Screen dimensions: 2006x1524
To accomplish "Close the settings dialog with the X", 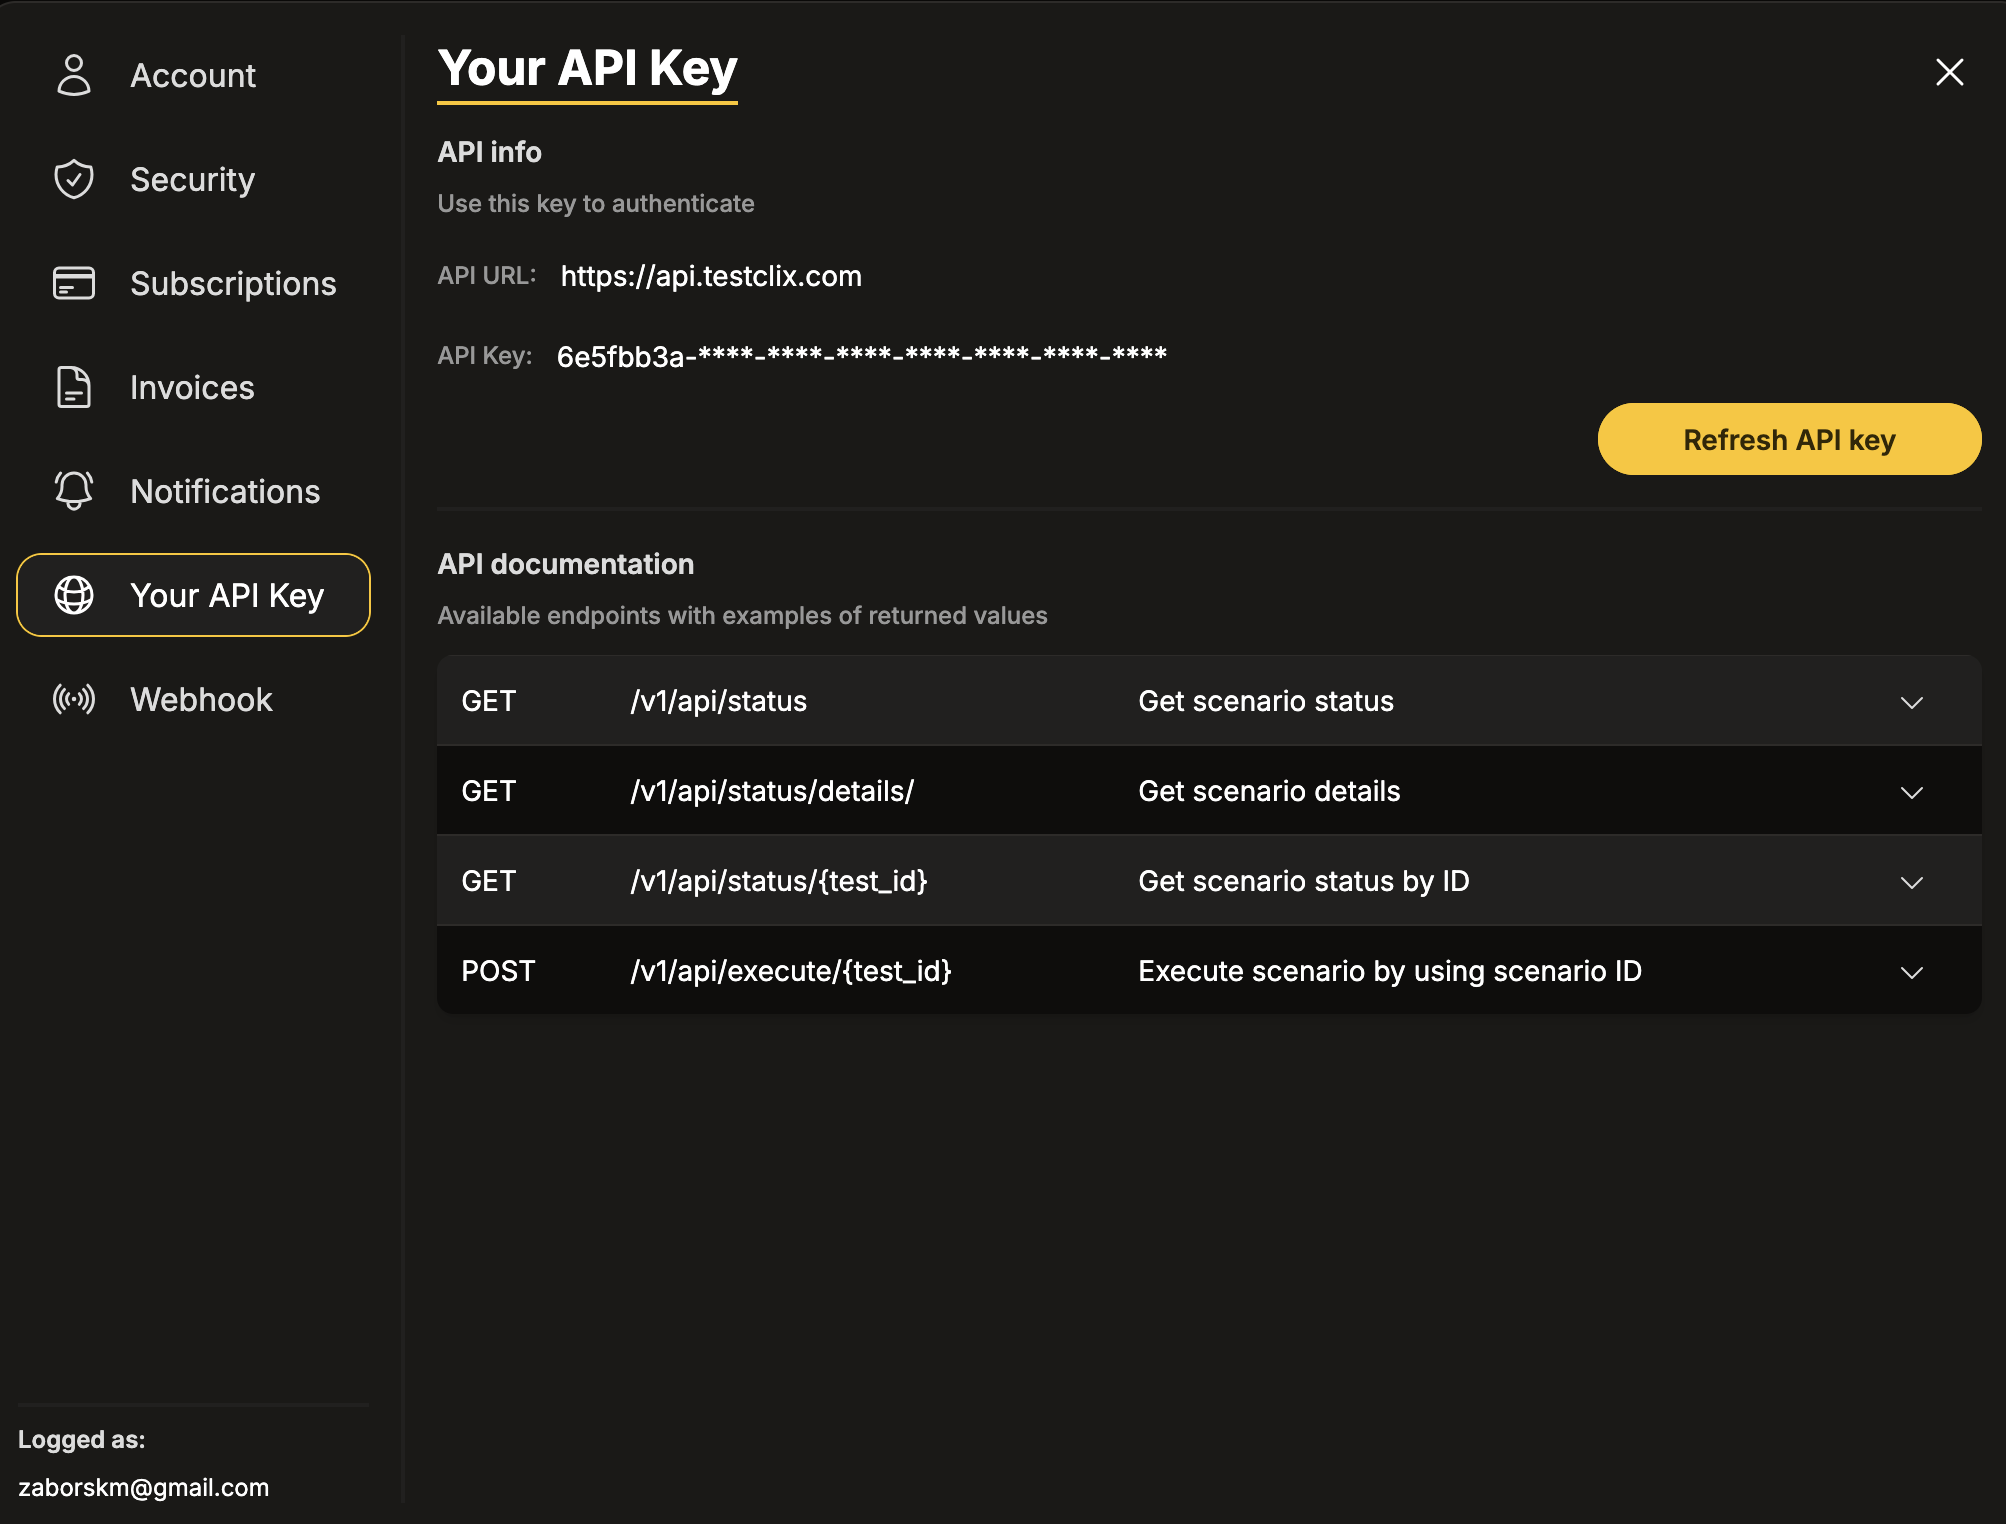I will pos(1949,72).
